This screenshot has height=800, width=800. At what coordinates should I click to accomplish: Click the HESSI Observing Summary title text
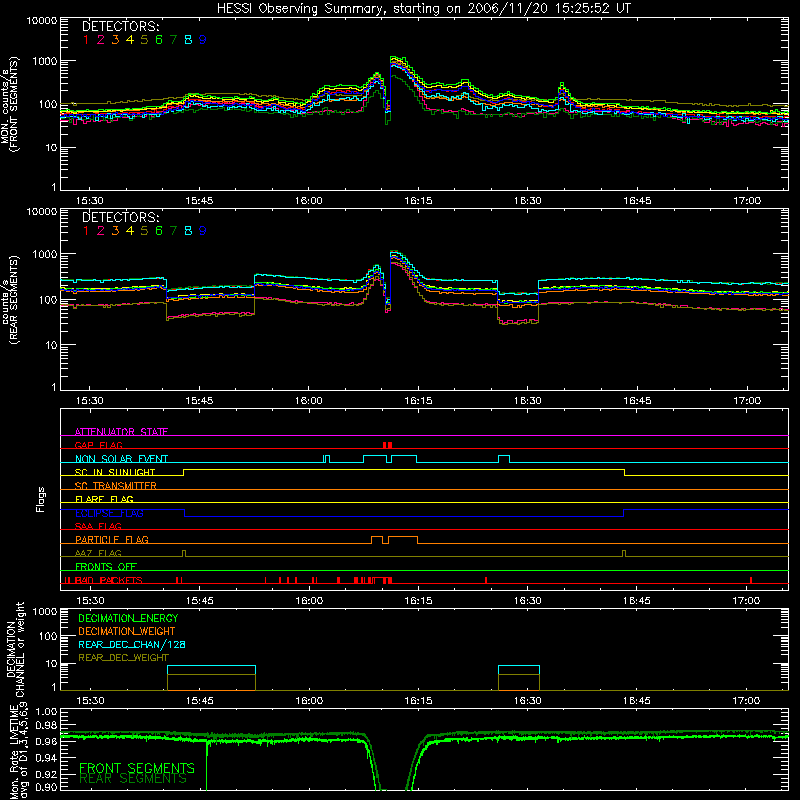coord(423,8)
